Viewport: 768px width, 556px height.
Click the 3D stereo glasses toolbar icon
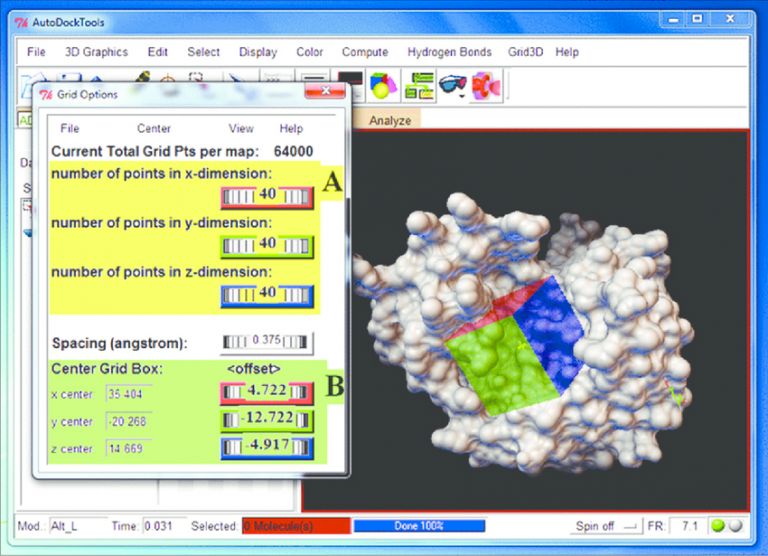click(x=452, y=87)
